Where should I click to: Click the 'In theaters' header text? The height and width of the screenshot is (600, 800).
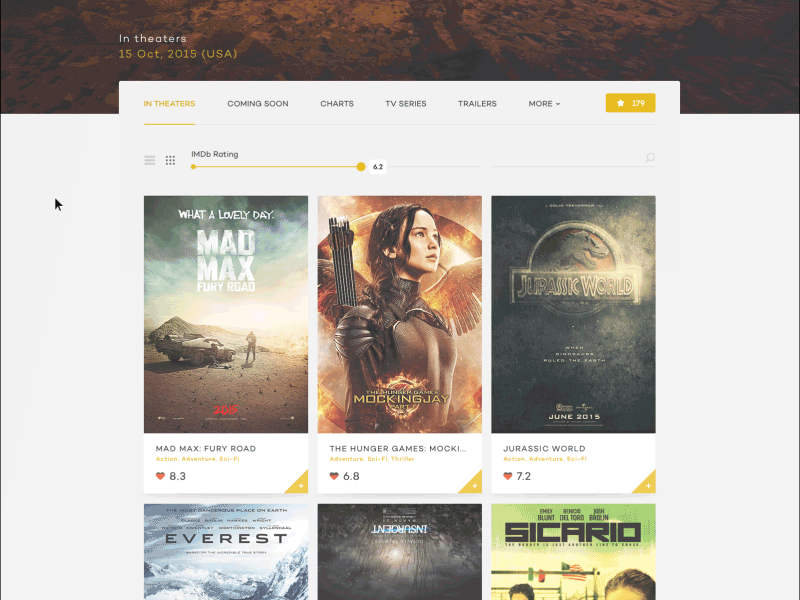[x=153, y=38]
